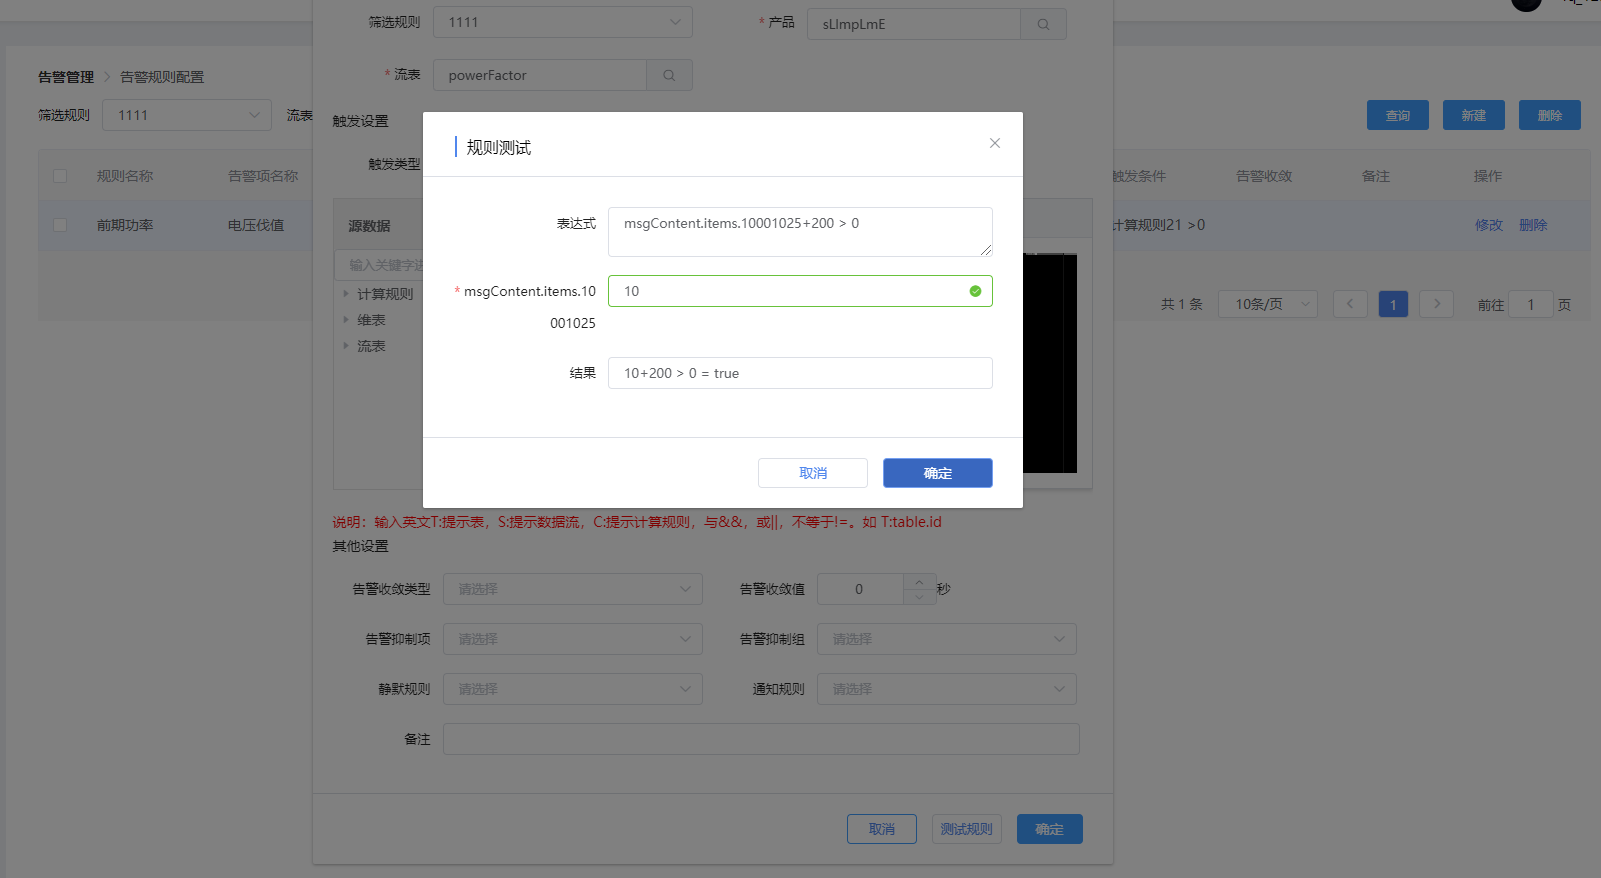Click the 修改 link in the table row
The image size is (1601, 878).
click(x=1488, y=225)
